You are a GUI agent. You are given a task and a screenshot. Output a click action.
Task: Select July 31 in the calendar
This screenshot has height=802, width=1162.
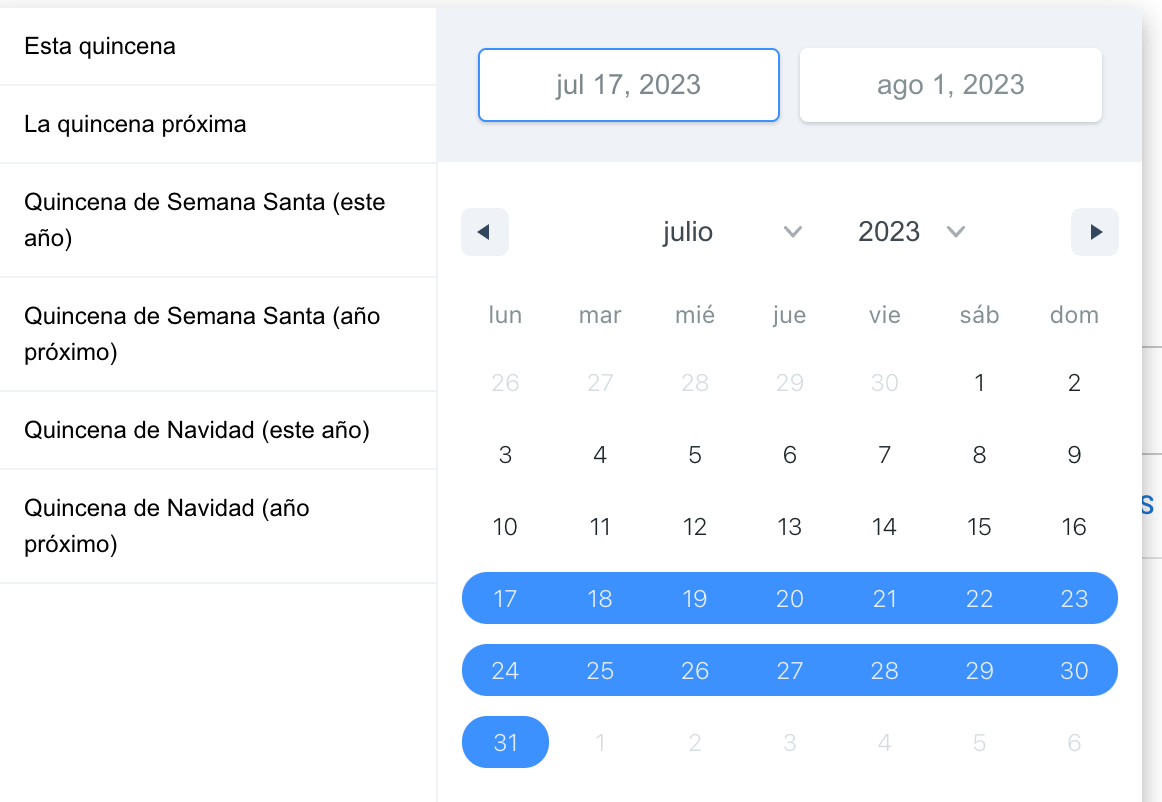click(506, 743)
